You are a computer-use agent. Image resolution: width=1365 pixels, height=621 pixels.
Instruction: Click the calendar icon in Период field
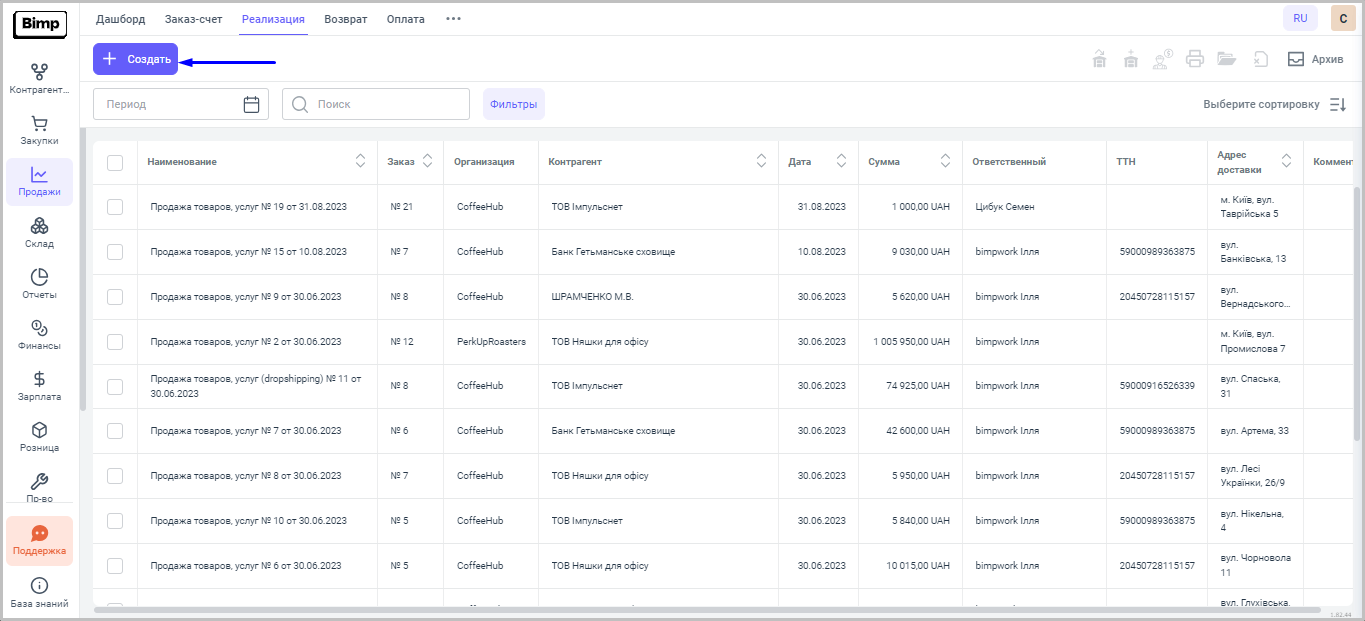tap(251, 104)
